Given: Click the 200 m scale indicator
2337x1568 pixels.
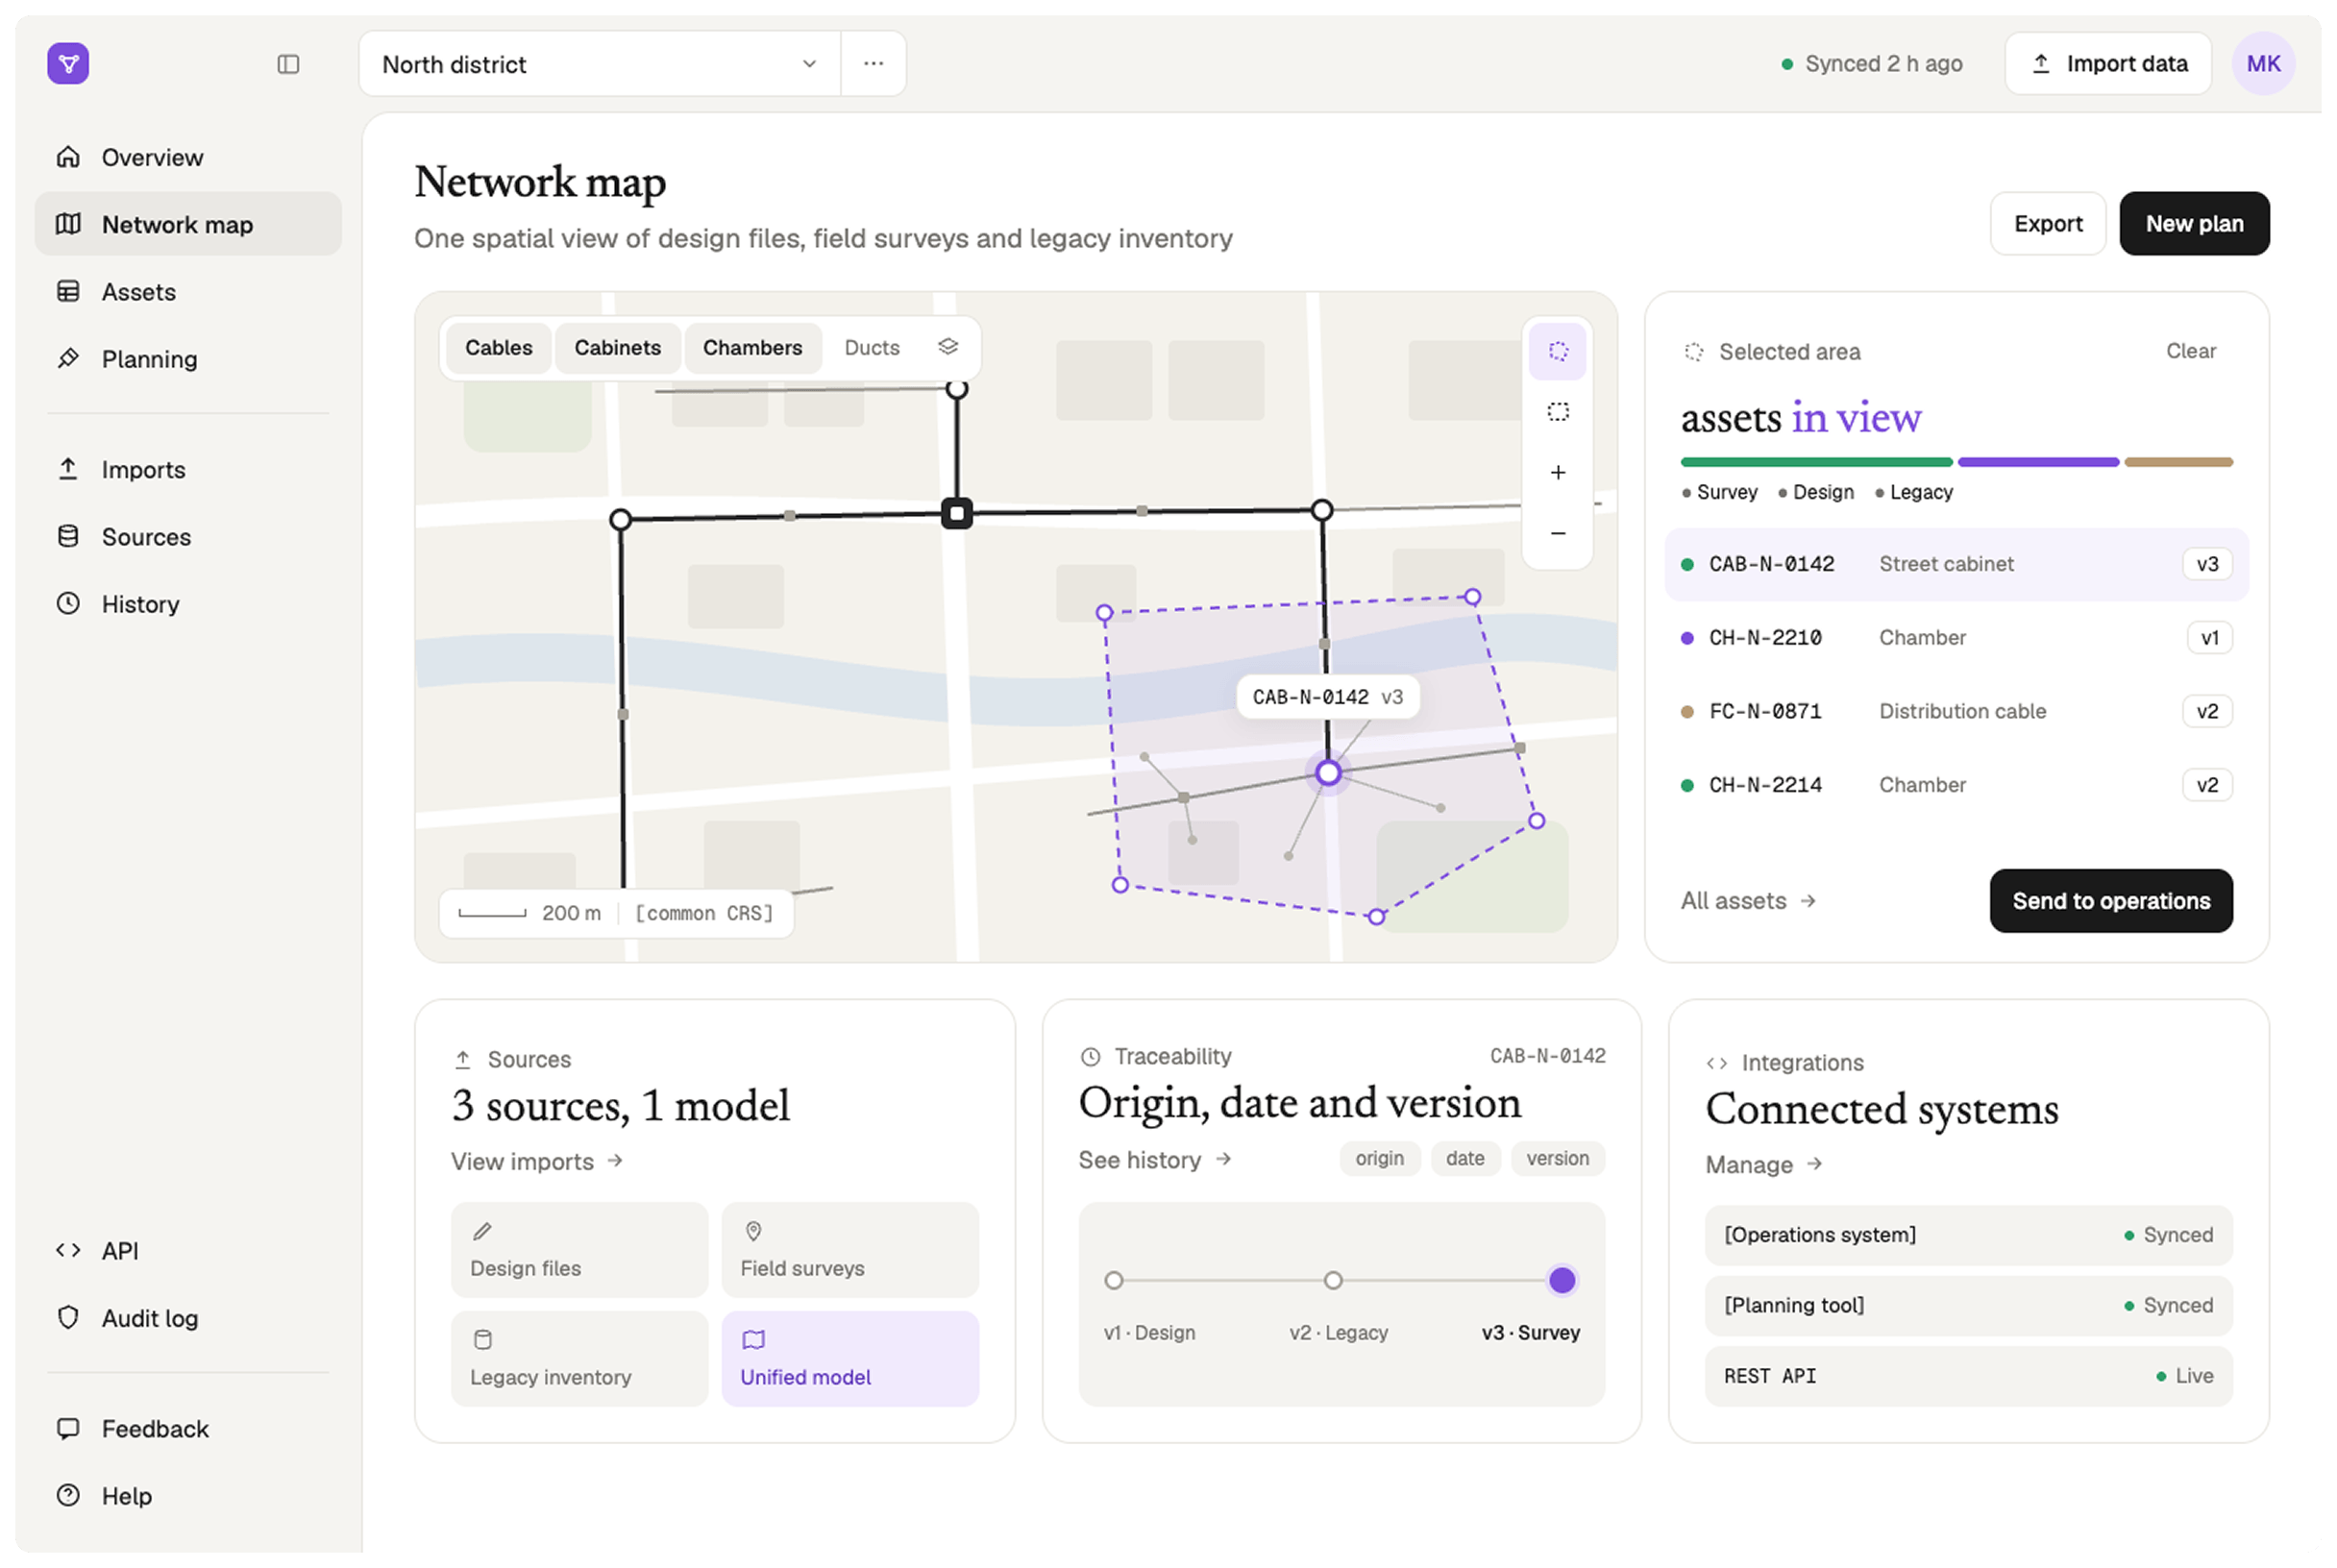Looking at the screenshot, I should point(530,913).
